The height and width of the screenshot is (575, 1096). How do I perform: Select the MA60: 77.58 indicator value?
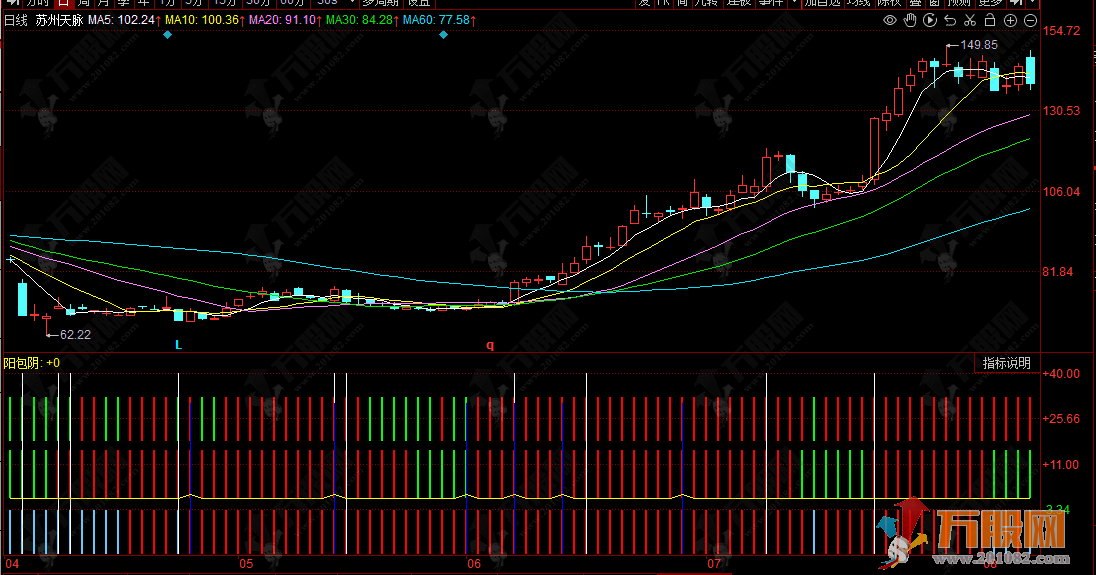click(435, 20)
